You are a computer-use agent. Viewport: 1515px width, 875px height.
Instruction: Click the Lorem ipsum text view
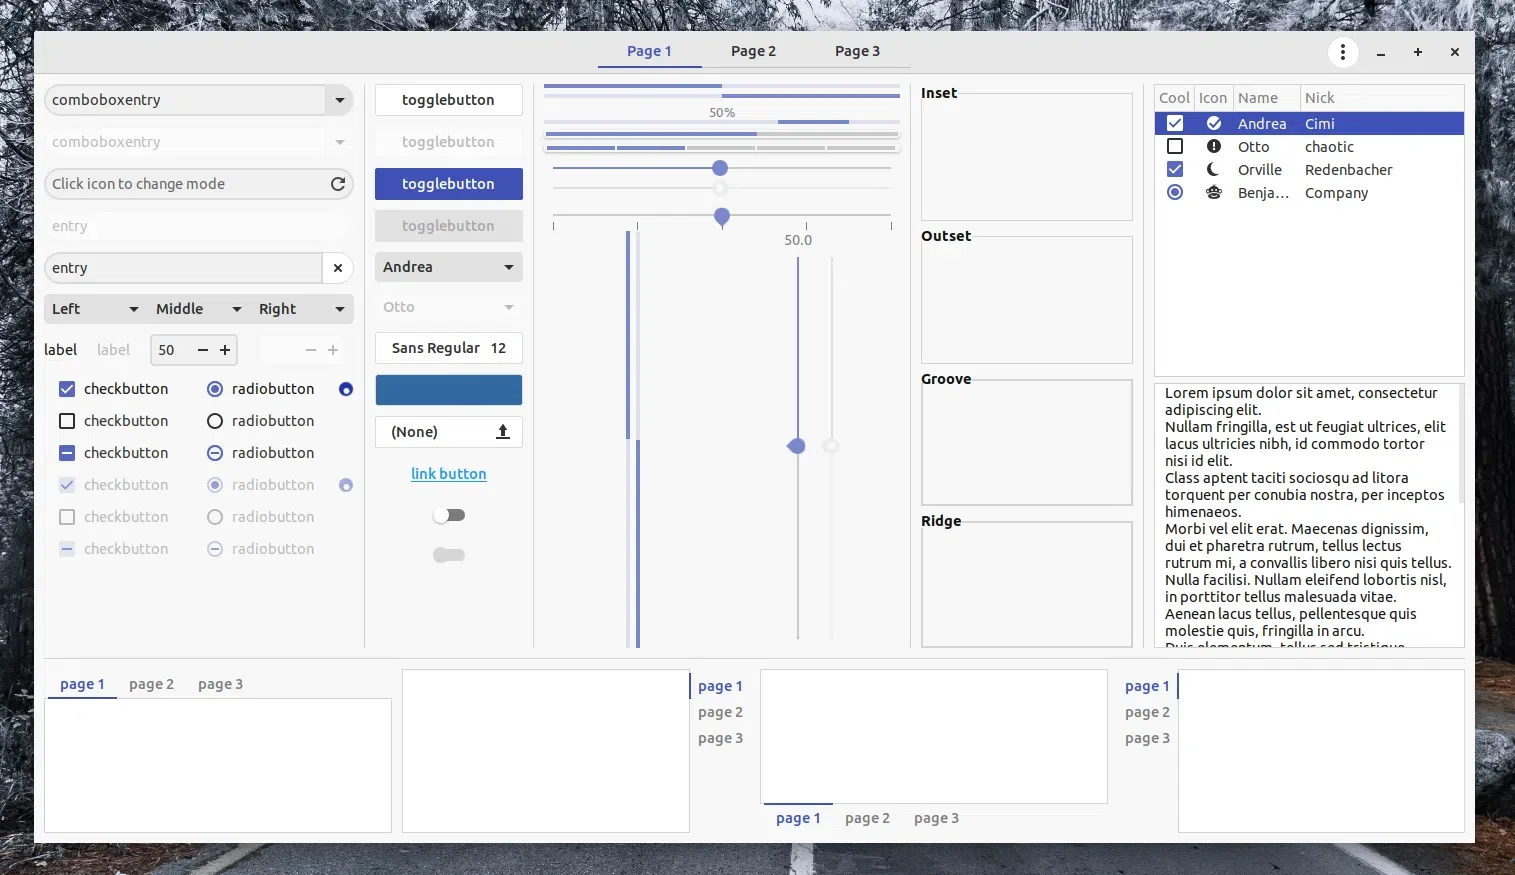[x=1309, y=515]
